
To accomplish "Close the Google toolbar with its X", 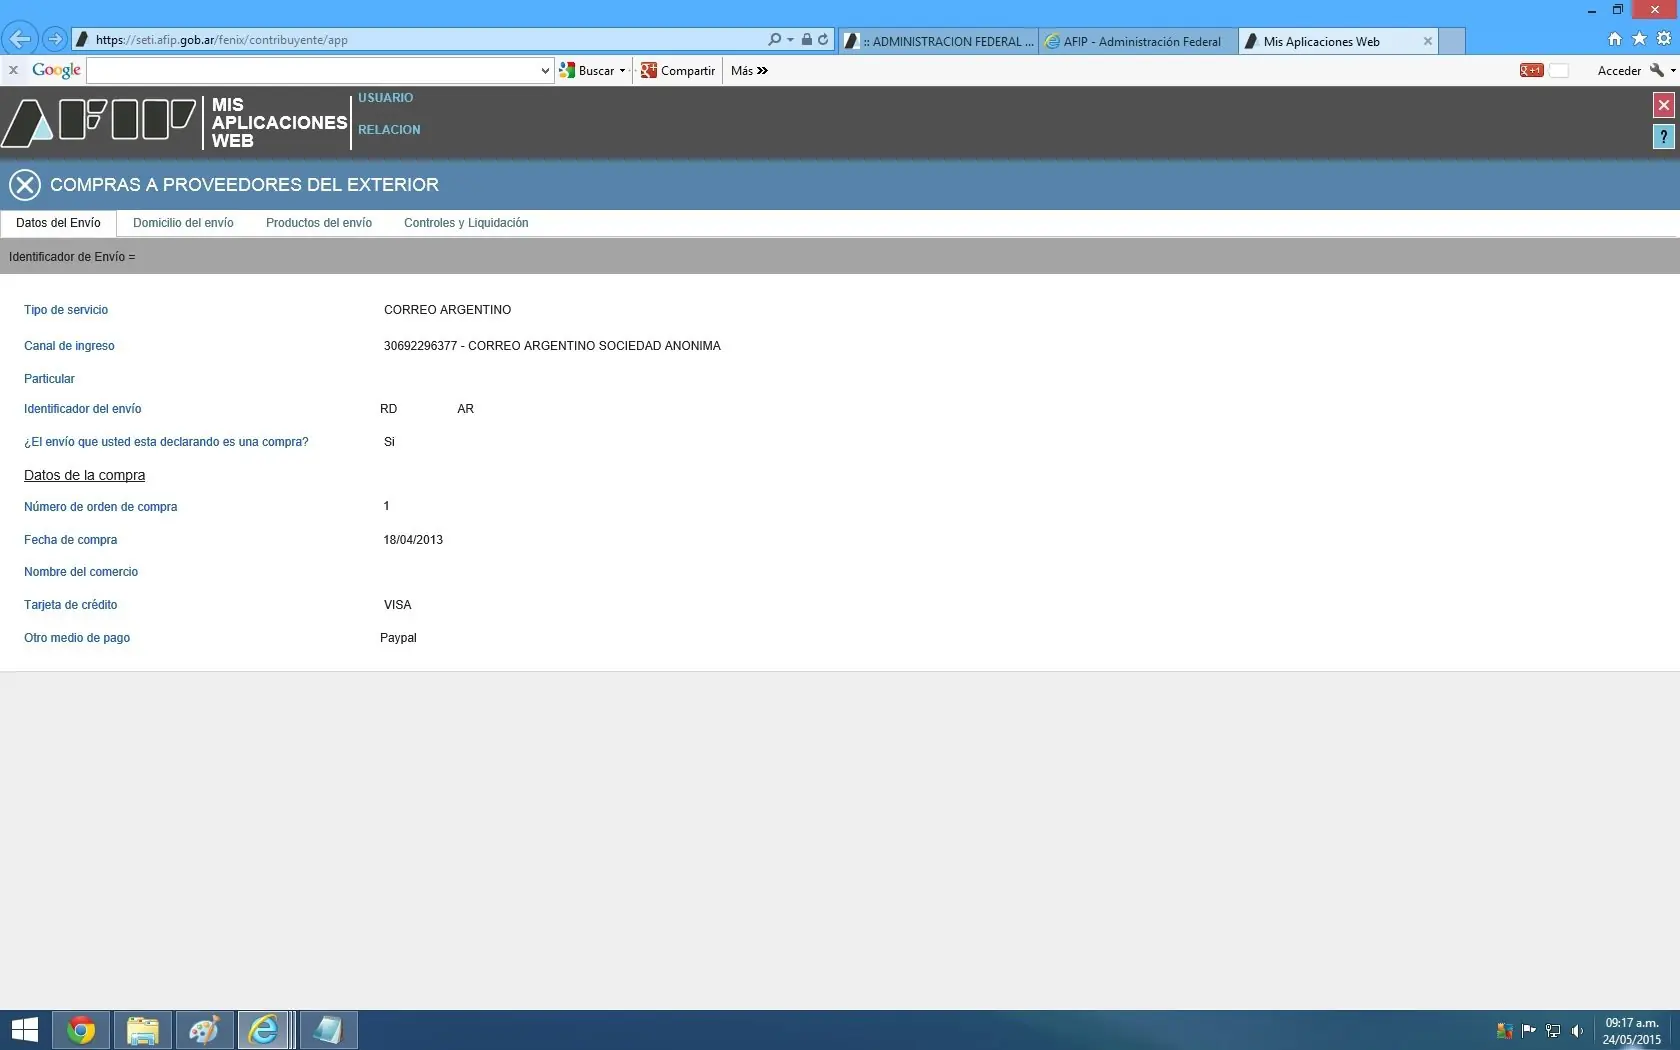I will (13, 70).
